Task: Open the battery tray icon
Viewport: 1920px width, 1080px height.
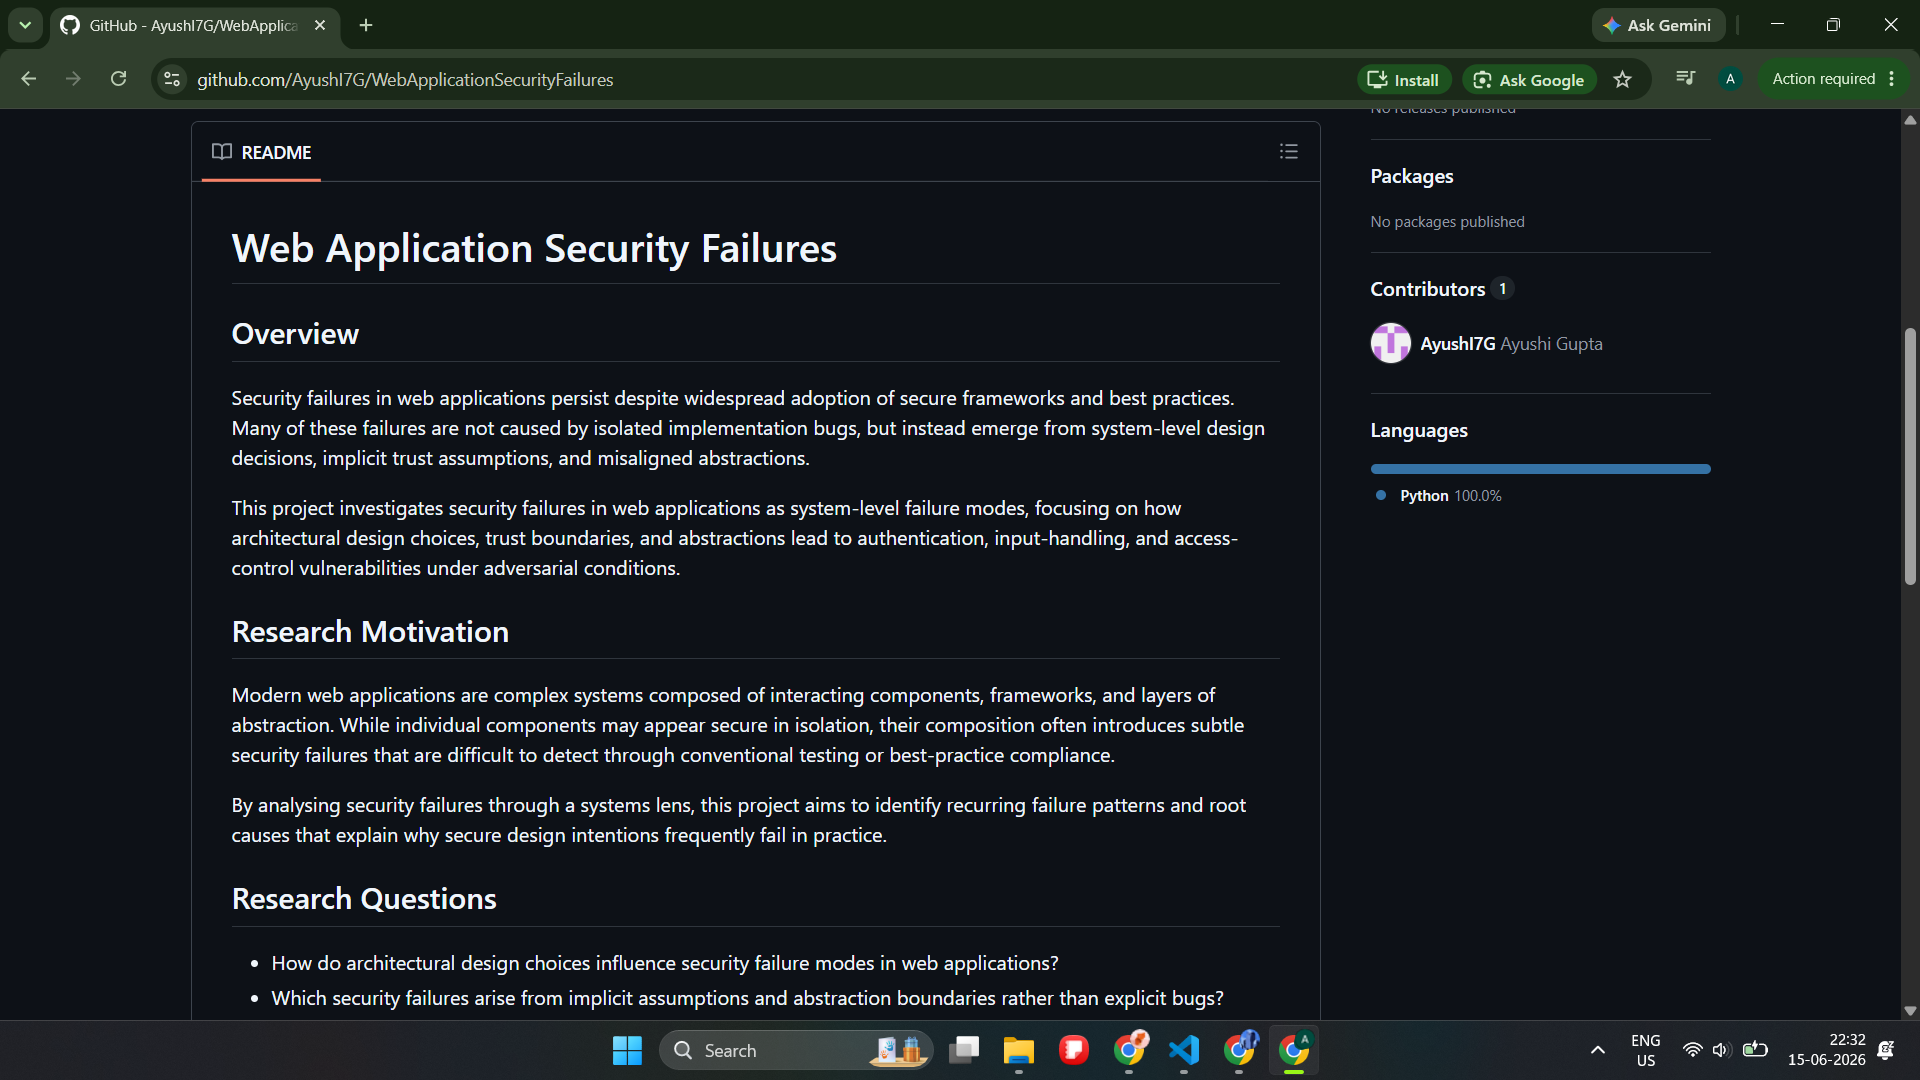Action: [1755, 1050]
